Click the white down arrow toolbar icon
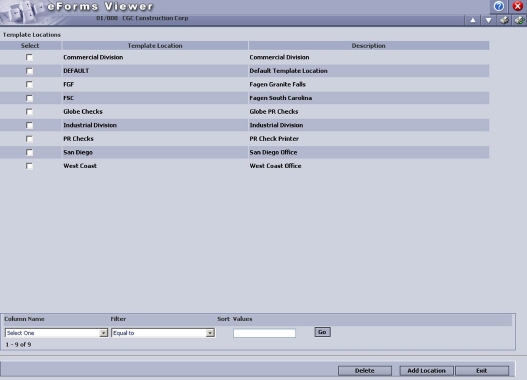Screen dimensions: 527x380 pos(488,20)
